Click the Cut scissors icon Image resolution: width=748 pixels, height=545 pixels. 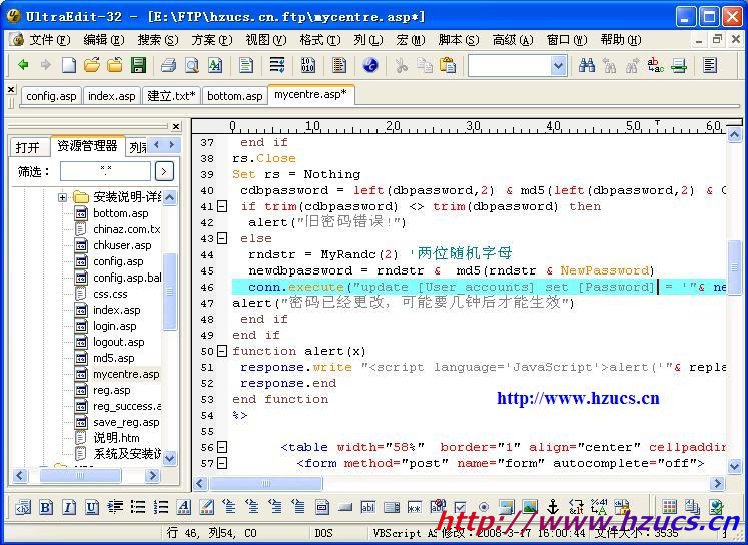click(x=401, y=65)
